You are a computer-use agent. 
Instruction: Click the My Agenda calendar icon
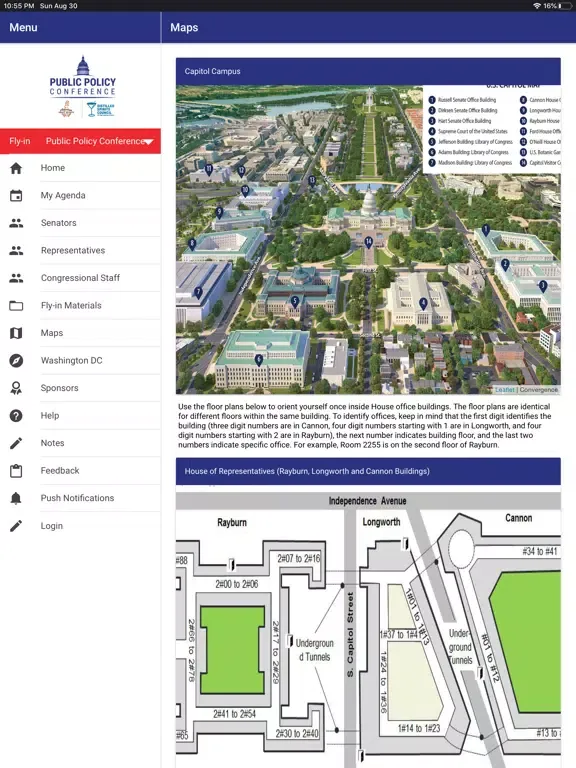click(x=16, y=195)
